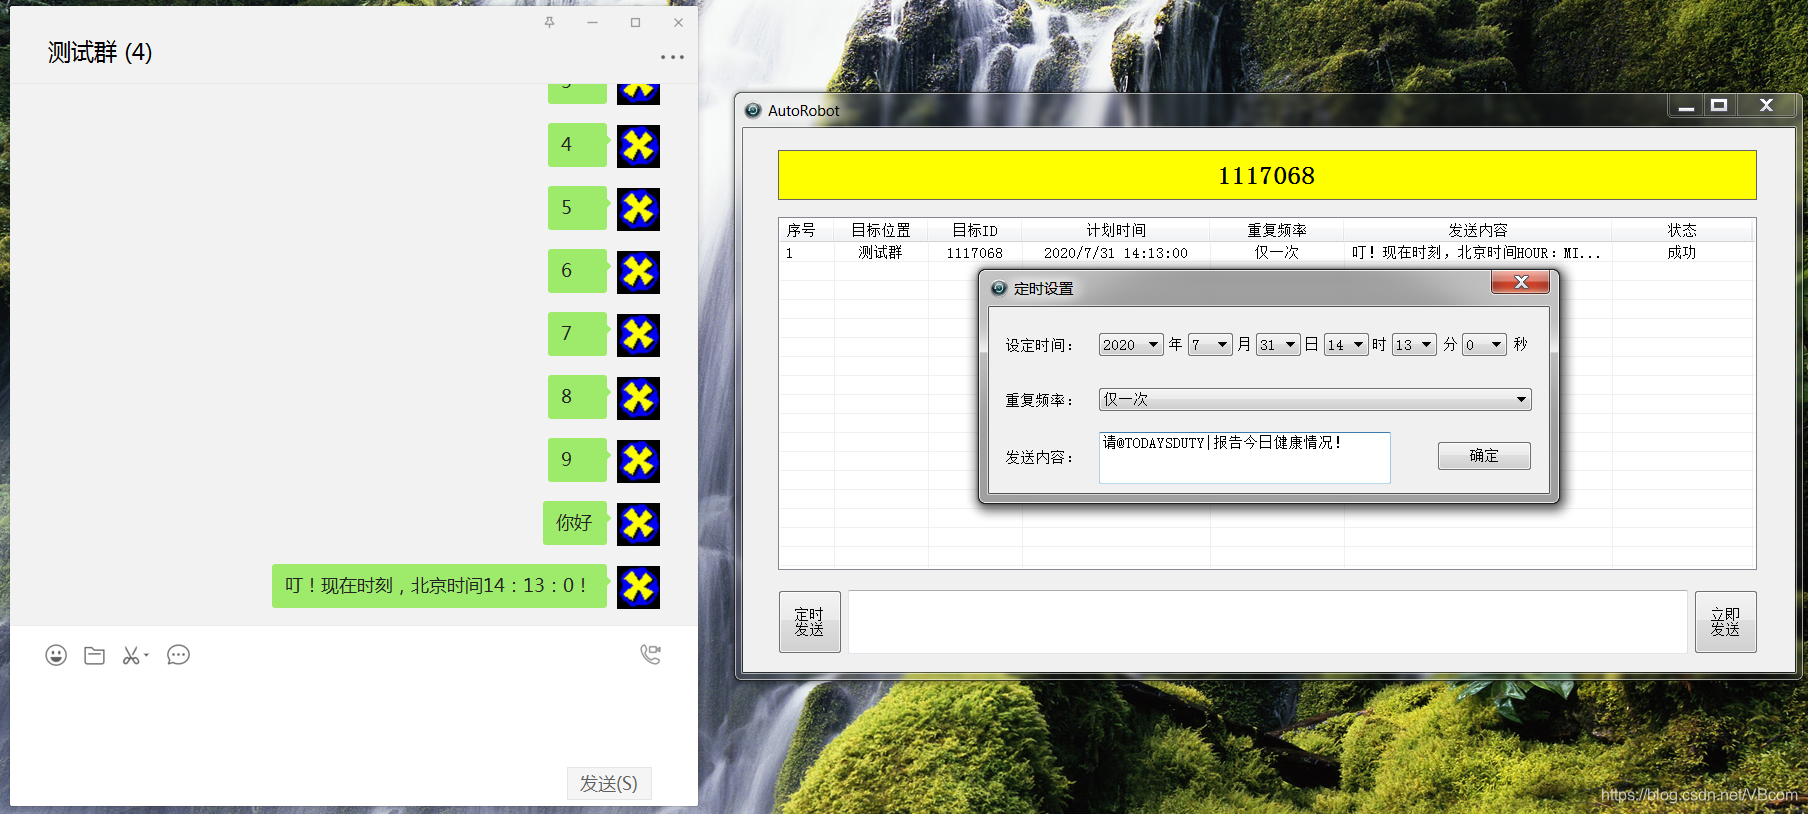Click the green message bubble 8
Screen dimensions: 1808x814
pos(578,397)
